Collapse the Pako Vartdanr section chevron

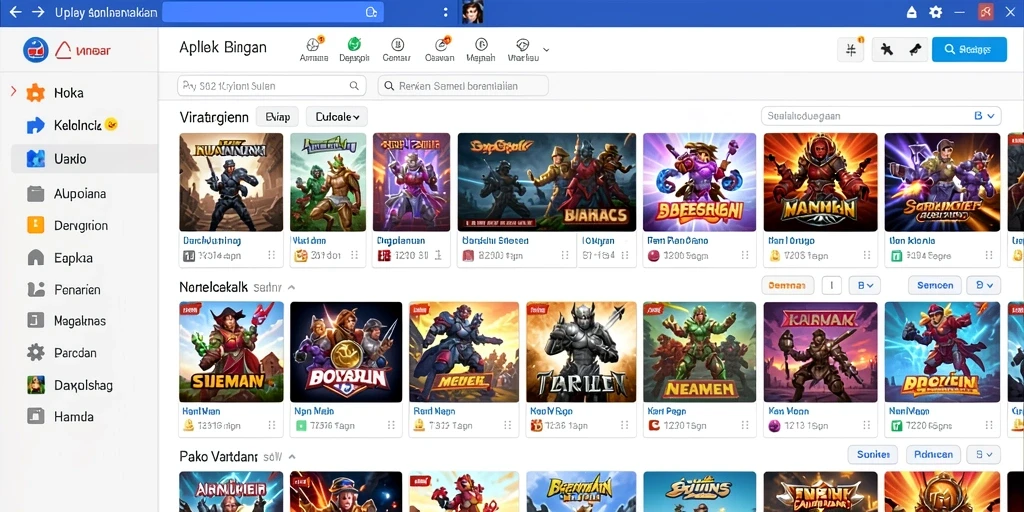292,457
